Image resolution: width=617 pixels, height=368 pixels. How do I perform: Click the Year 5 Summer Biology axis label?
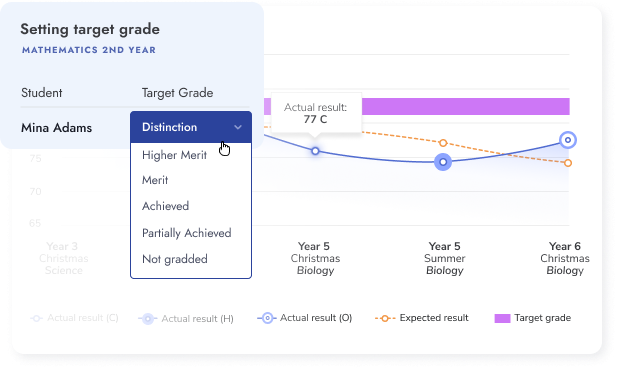tap(445, 259)
